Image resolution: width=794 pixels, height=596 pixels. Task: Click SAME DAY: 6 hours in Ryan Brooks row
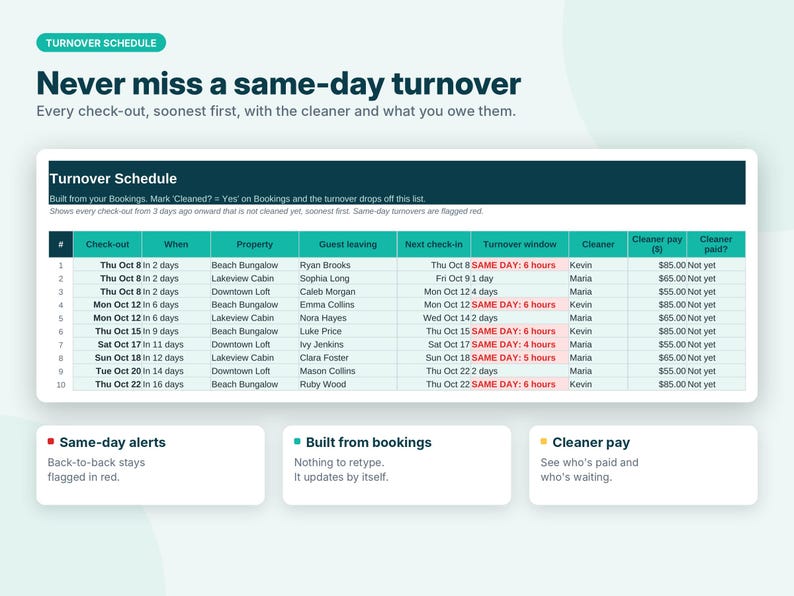click(520, 265)
